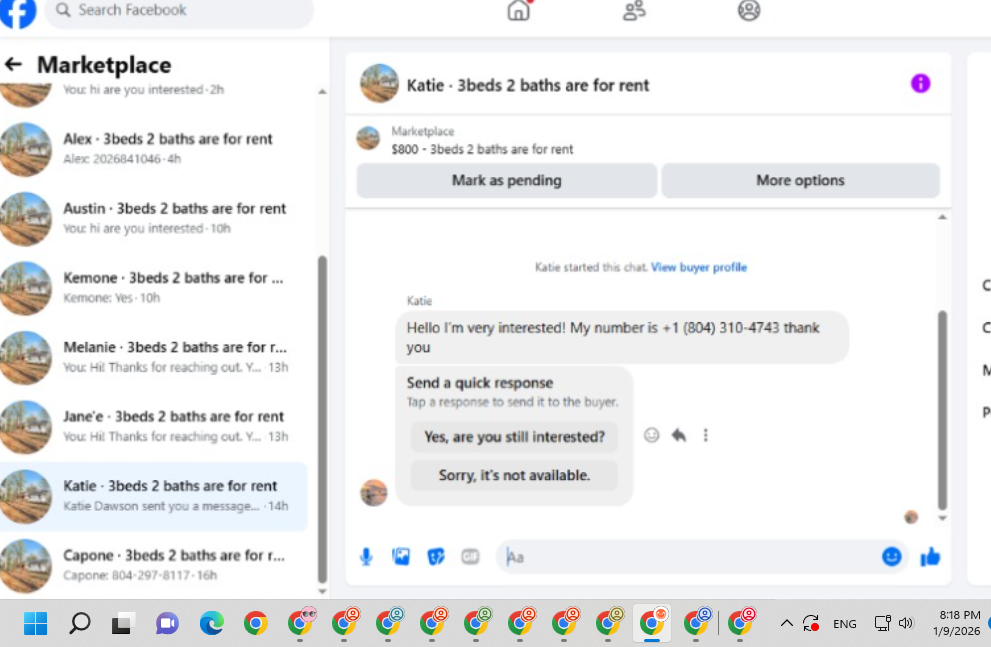
Task: Open the Facebook logo home link
Action: click(18, 11)
